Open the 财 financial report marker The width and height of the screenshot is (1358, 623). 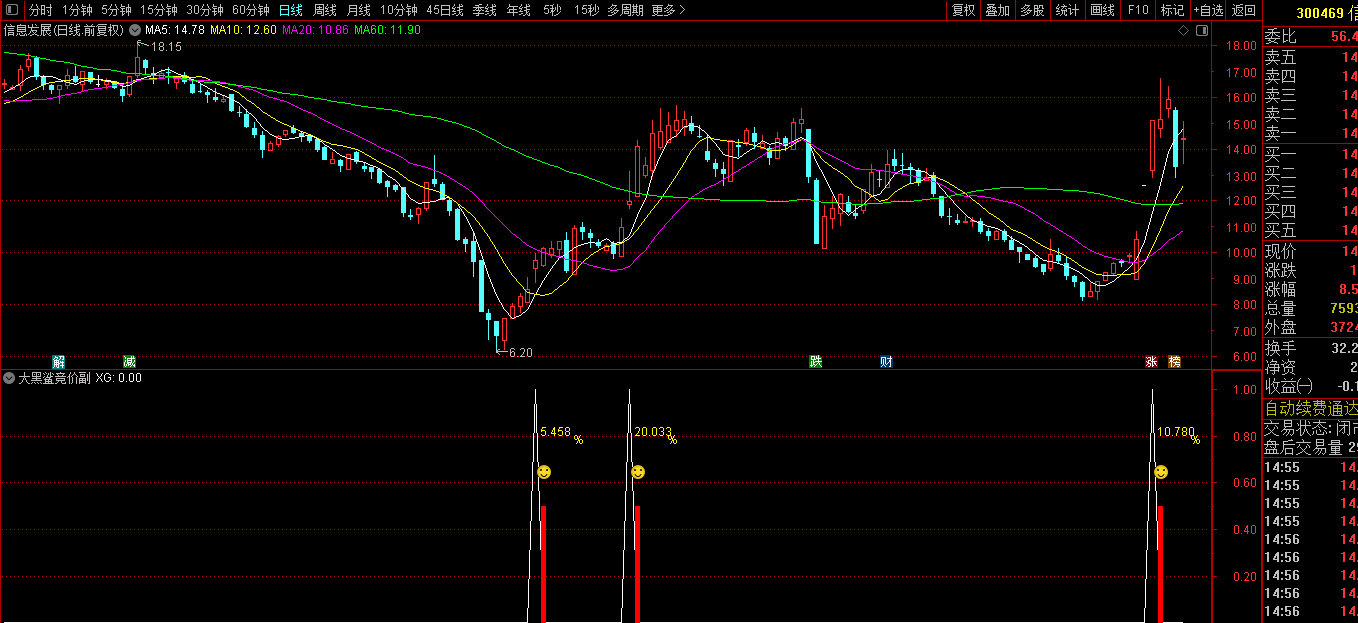pos(886,361)
